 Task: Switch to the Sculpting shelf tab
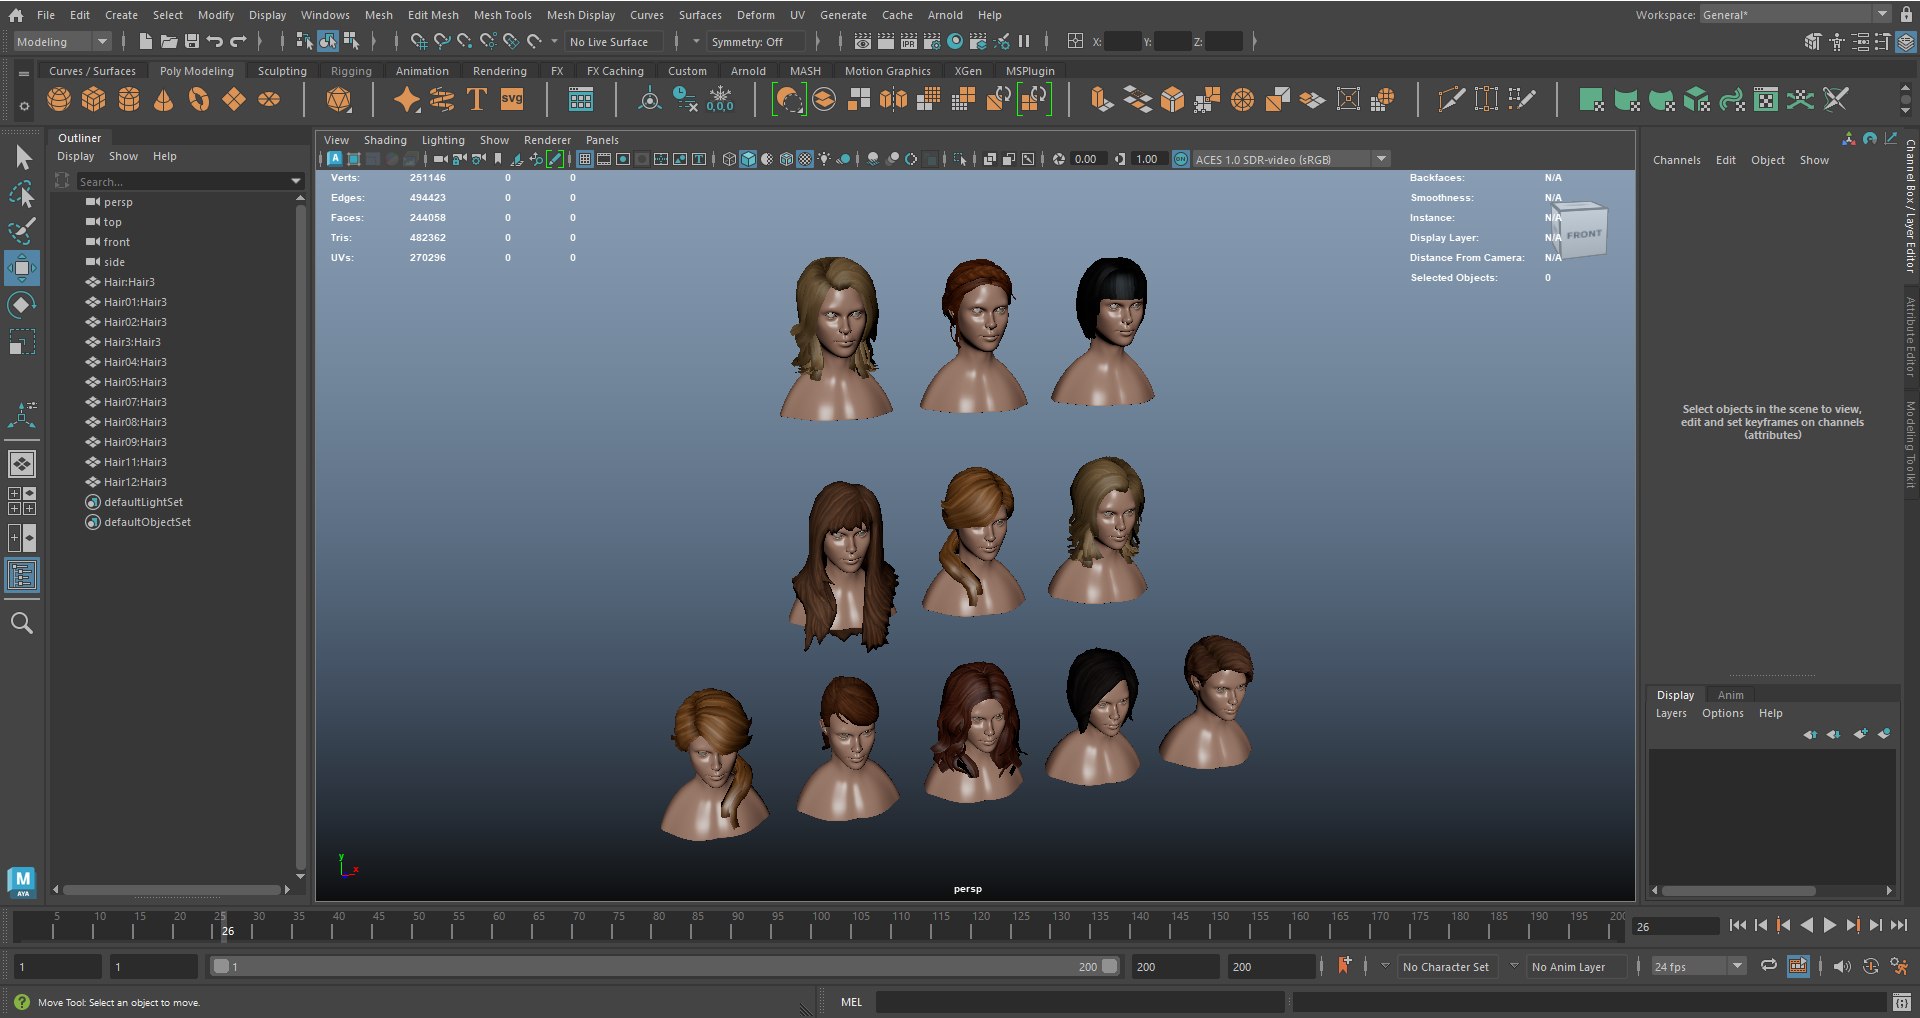pos(282,71)
